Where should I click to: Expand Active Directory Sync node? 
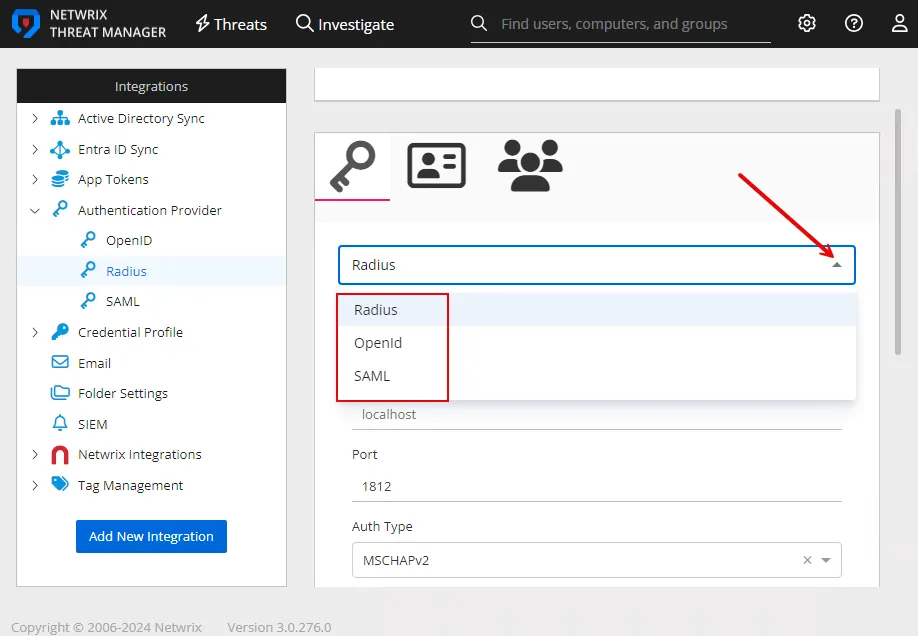(35, 118)
